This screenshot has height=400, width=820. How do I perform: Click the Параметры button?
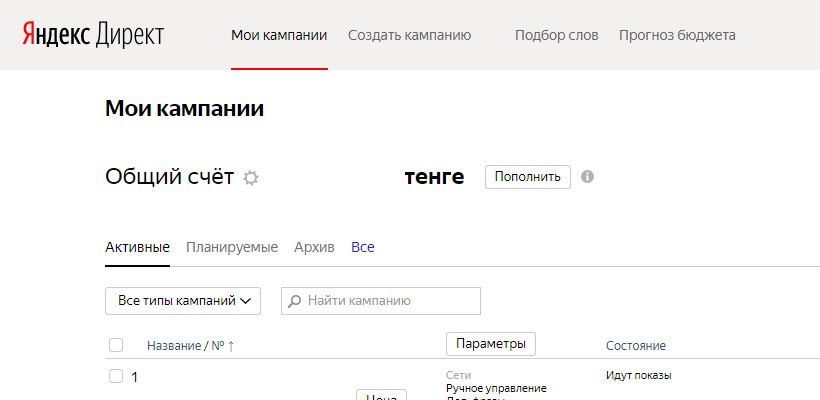click(x=490, y=344)
